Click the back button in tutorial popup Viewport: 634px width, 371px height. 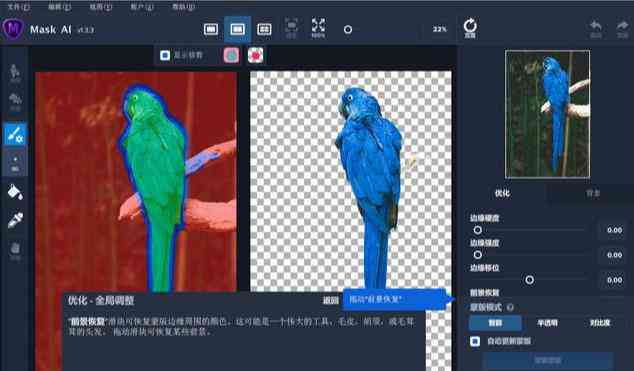pos(330,300)
